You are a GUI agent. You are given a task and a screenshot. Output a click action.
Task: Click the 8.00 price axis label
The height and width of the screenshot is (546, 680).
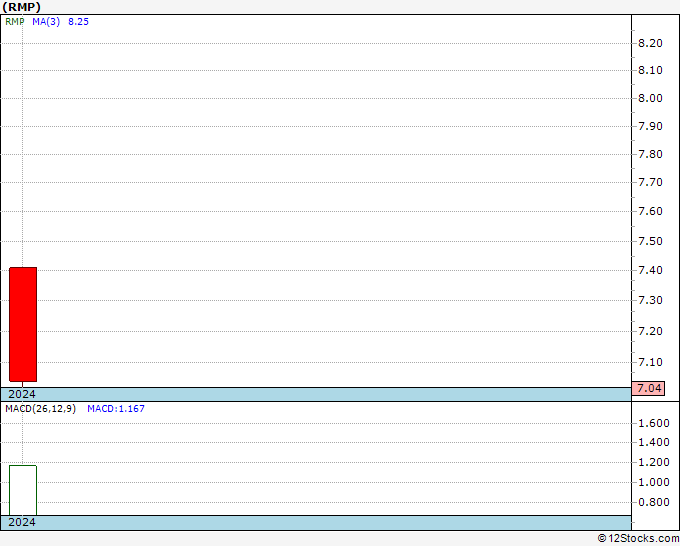pos(650,98)
